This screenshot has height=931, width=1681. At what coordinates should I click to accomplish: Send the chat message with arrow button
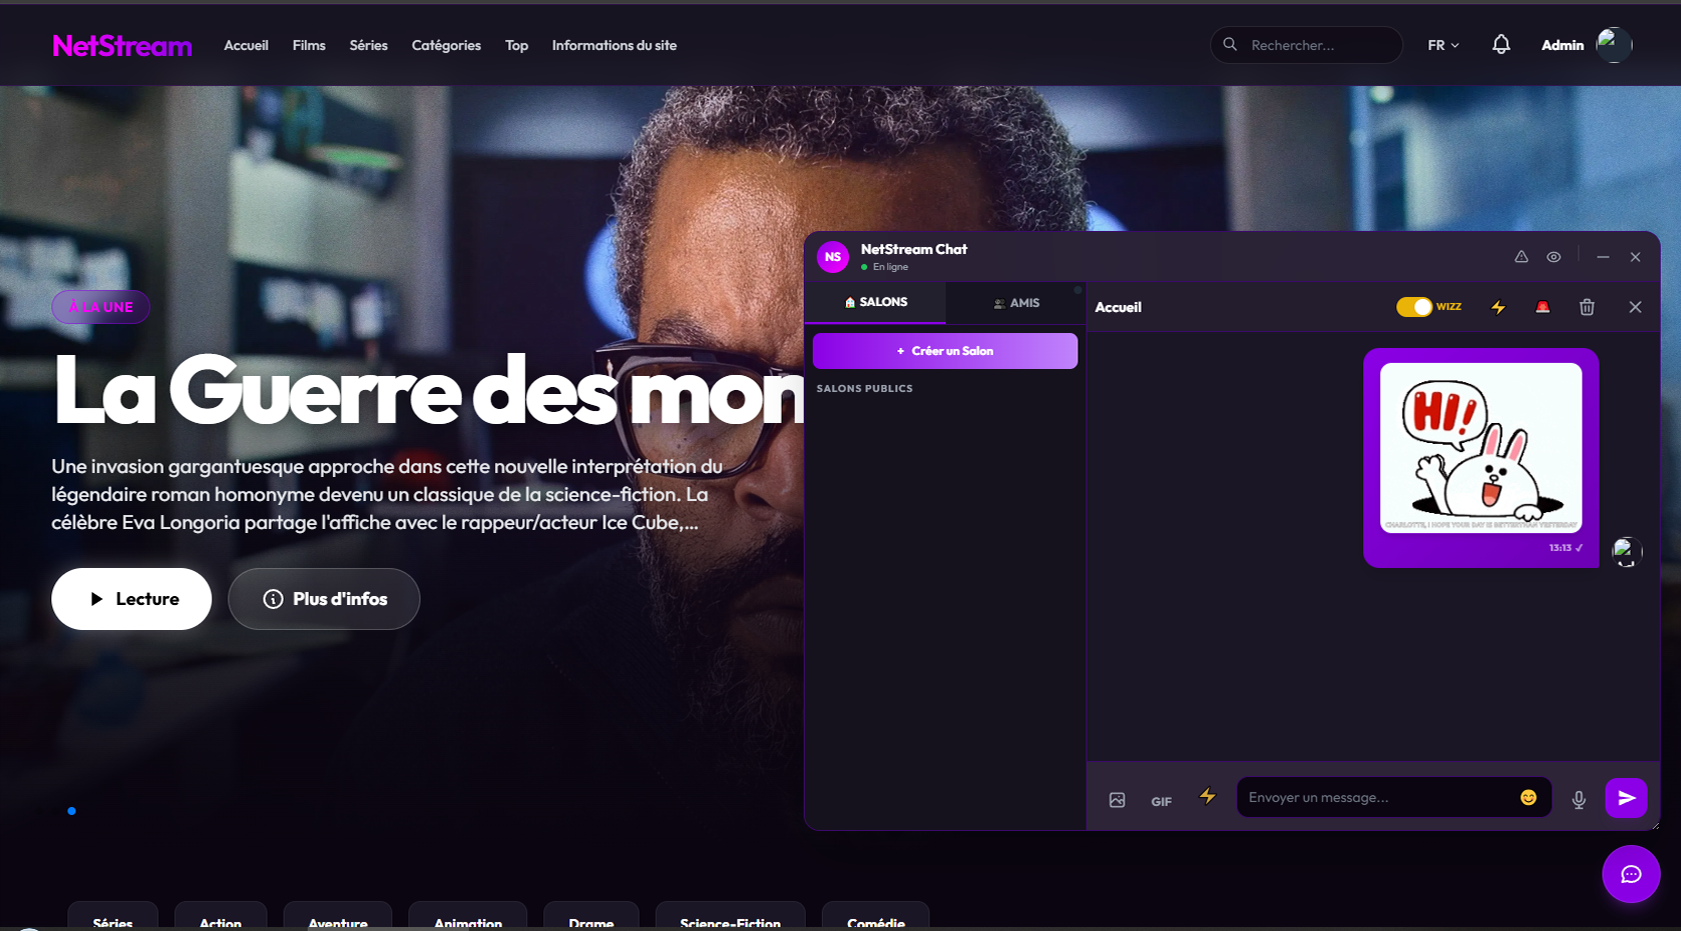click(x=1626, y=798)
